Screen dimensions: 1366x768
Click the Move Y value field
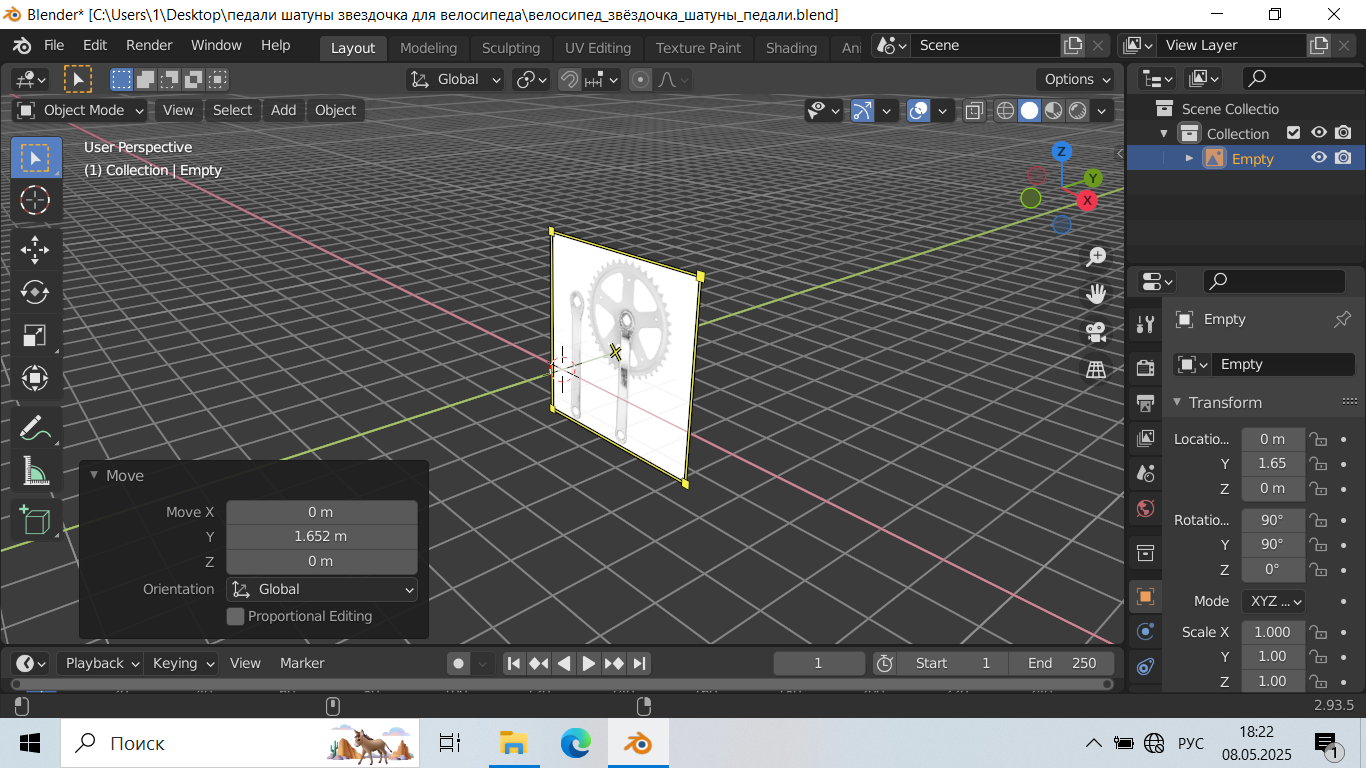coord(321,536)
